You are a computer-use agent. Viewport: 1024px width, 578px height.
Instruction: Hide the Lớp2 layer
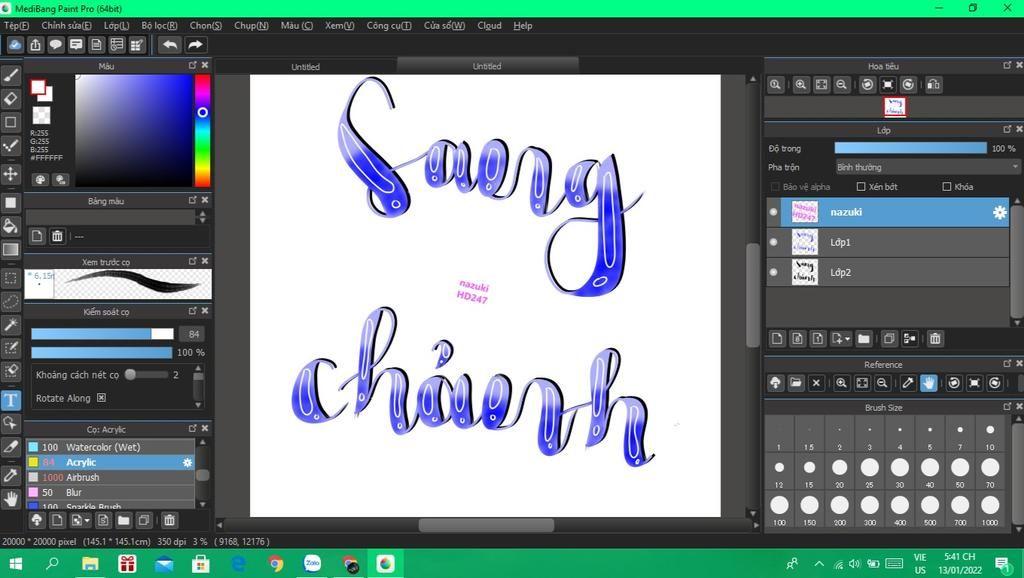(774, 272)
